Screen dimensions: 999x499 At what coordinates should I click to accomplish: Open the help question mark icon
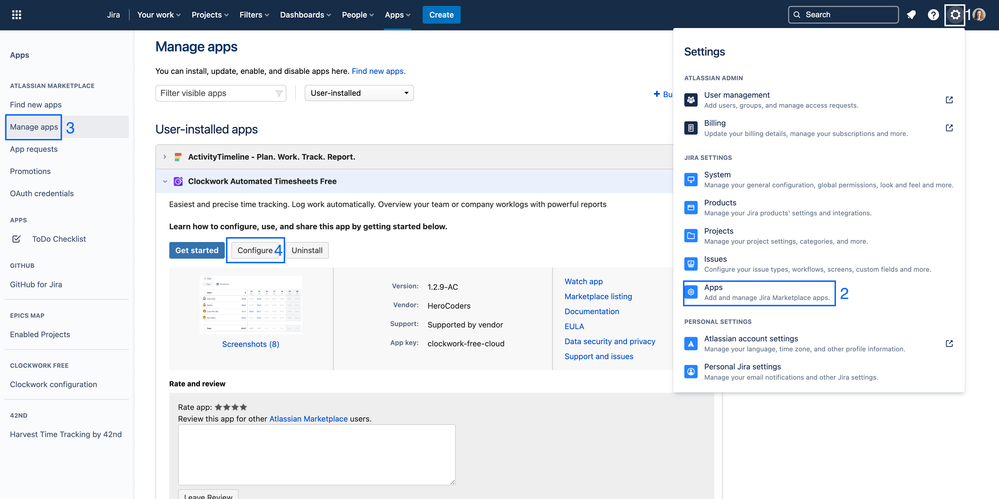(x=933, y=15)
